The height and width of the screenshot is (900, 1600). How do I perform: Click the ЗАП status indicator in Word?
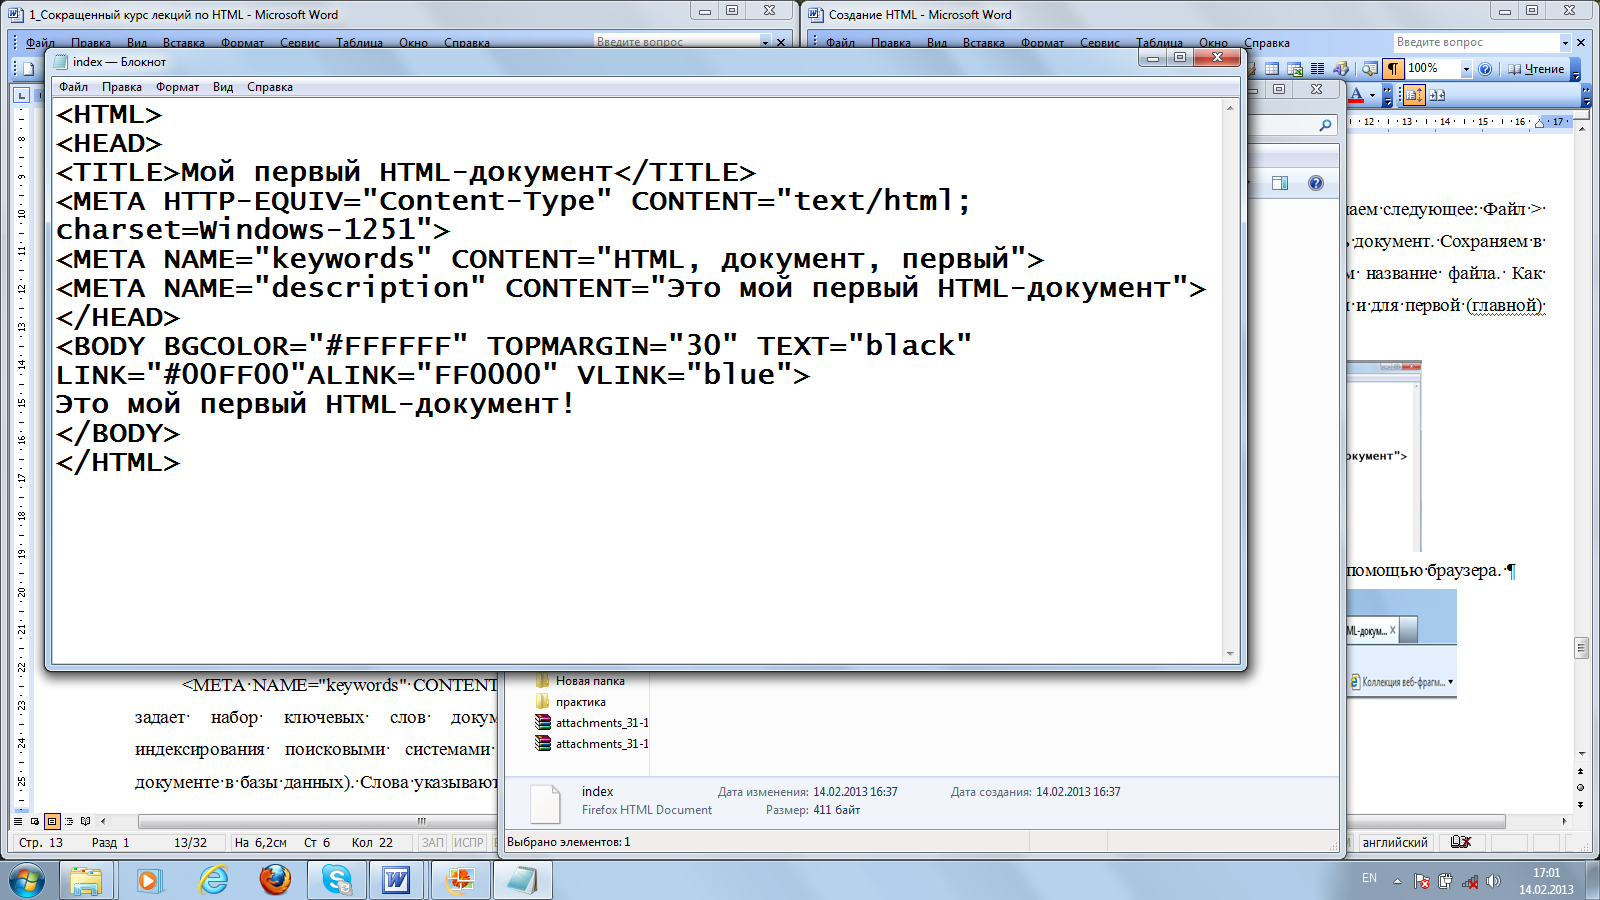433,843
